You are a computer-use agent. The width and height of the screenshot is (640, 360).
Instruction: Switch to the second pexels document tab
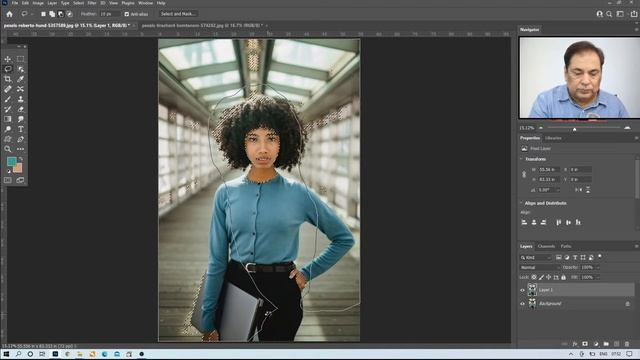click(202, 25)
